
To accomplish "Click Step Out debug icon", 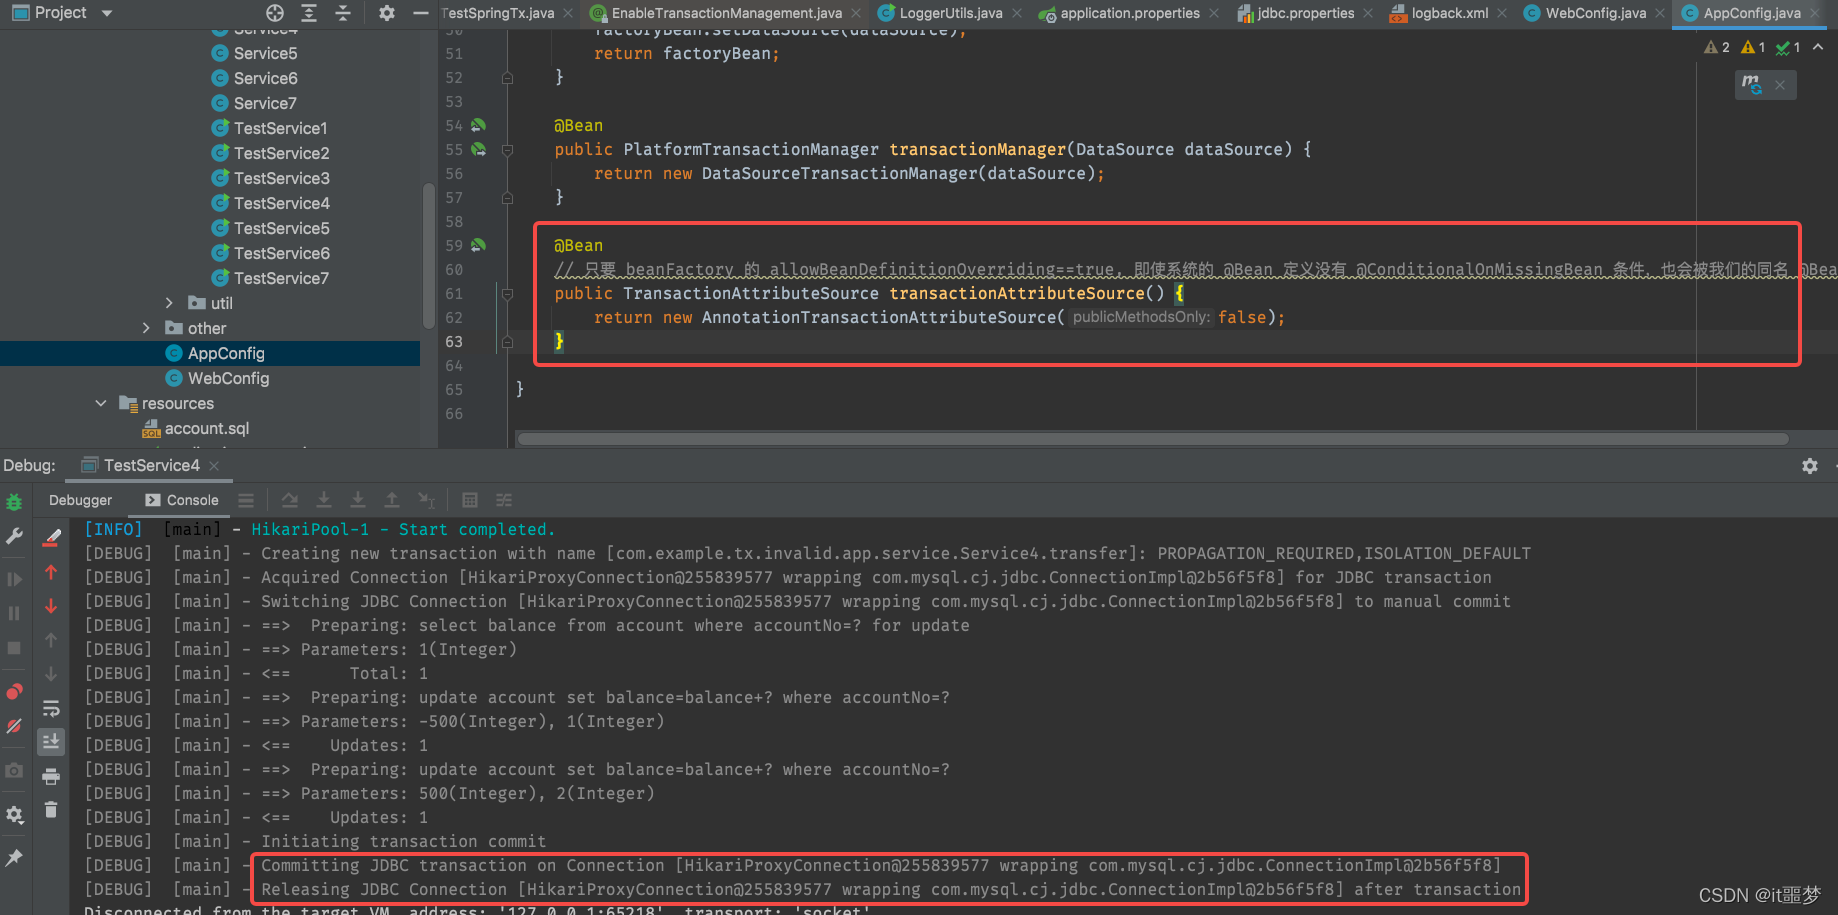I will pyautogui.click(x=392, y=500).
